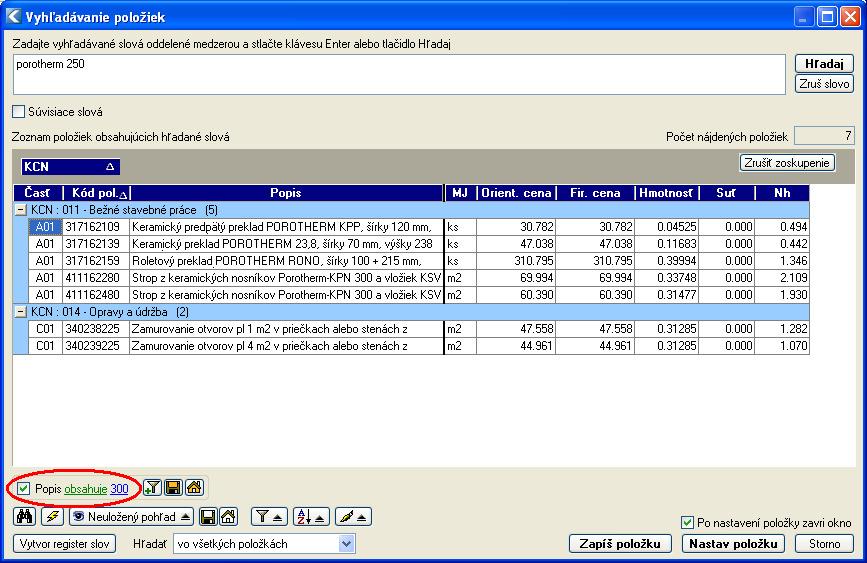Click the KCN grouping header
The height and width of the screenshot is (563, 867).
point(70,166)
